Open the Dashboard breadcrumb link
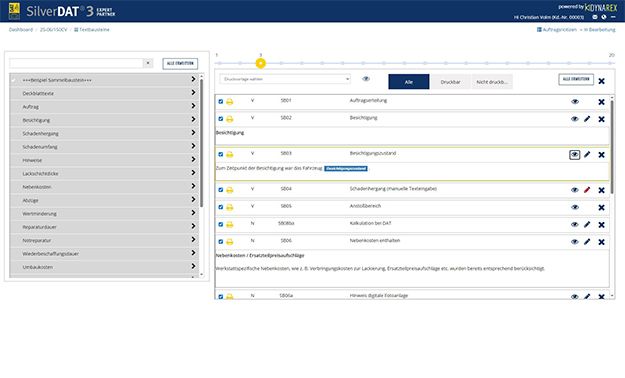This screenshot has height=378, width=625. (x=21, y=30)
